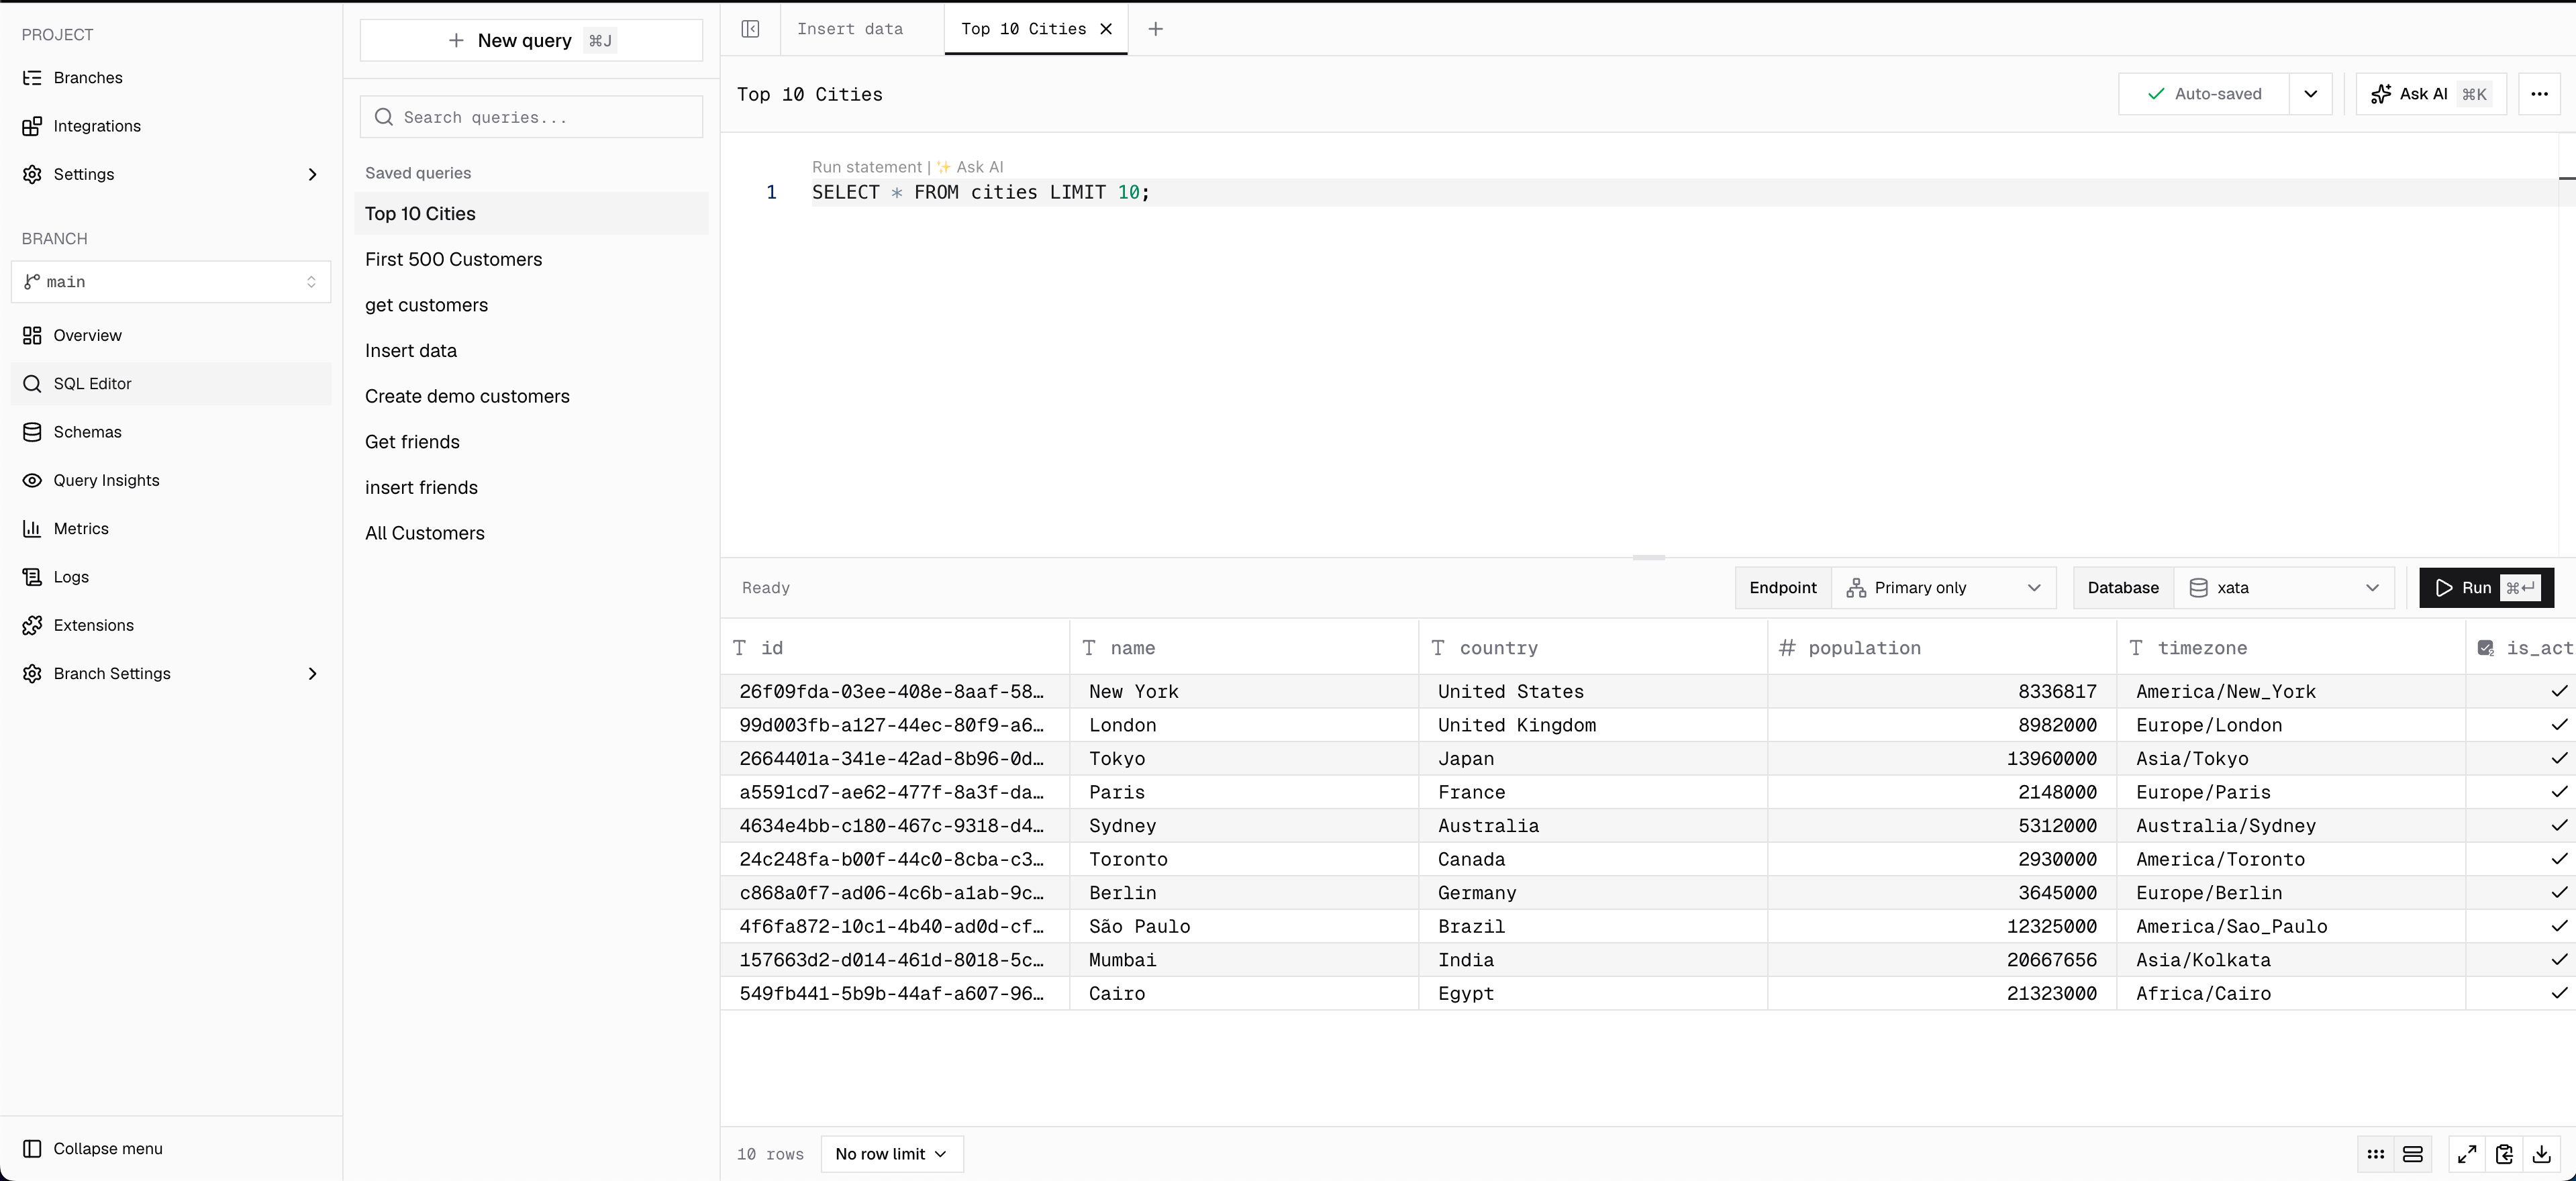Screen dimensions: 2576x1181
Task: Open Query Insights section
Action: coord(171,481)
